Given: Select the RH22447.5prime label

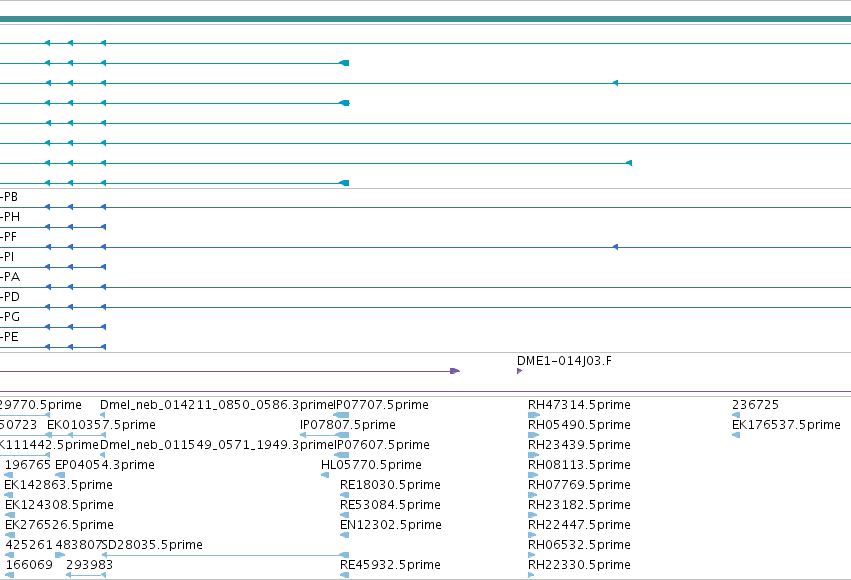Looking at the screenshot, I should coord(579,525).
